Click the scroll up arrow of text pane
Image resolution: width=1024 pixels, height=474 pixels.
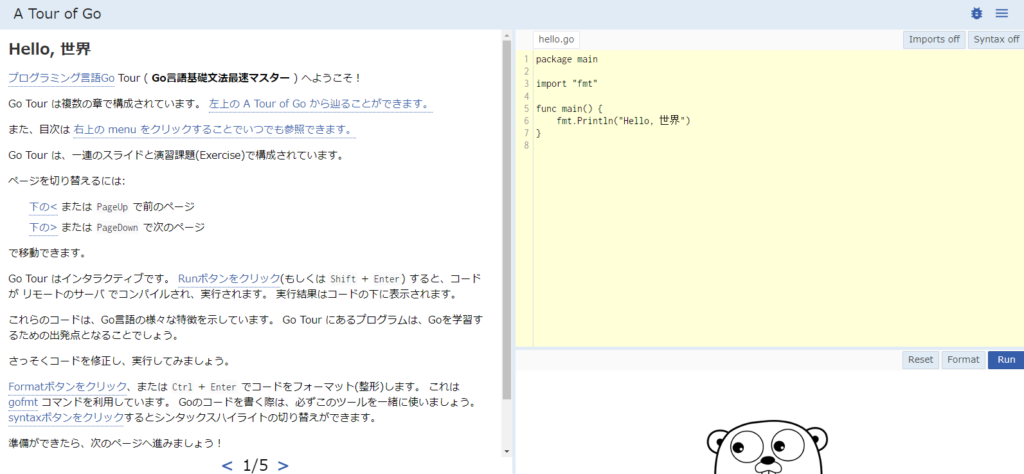(507, 35)
